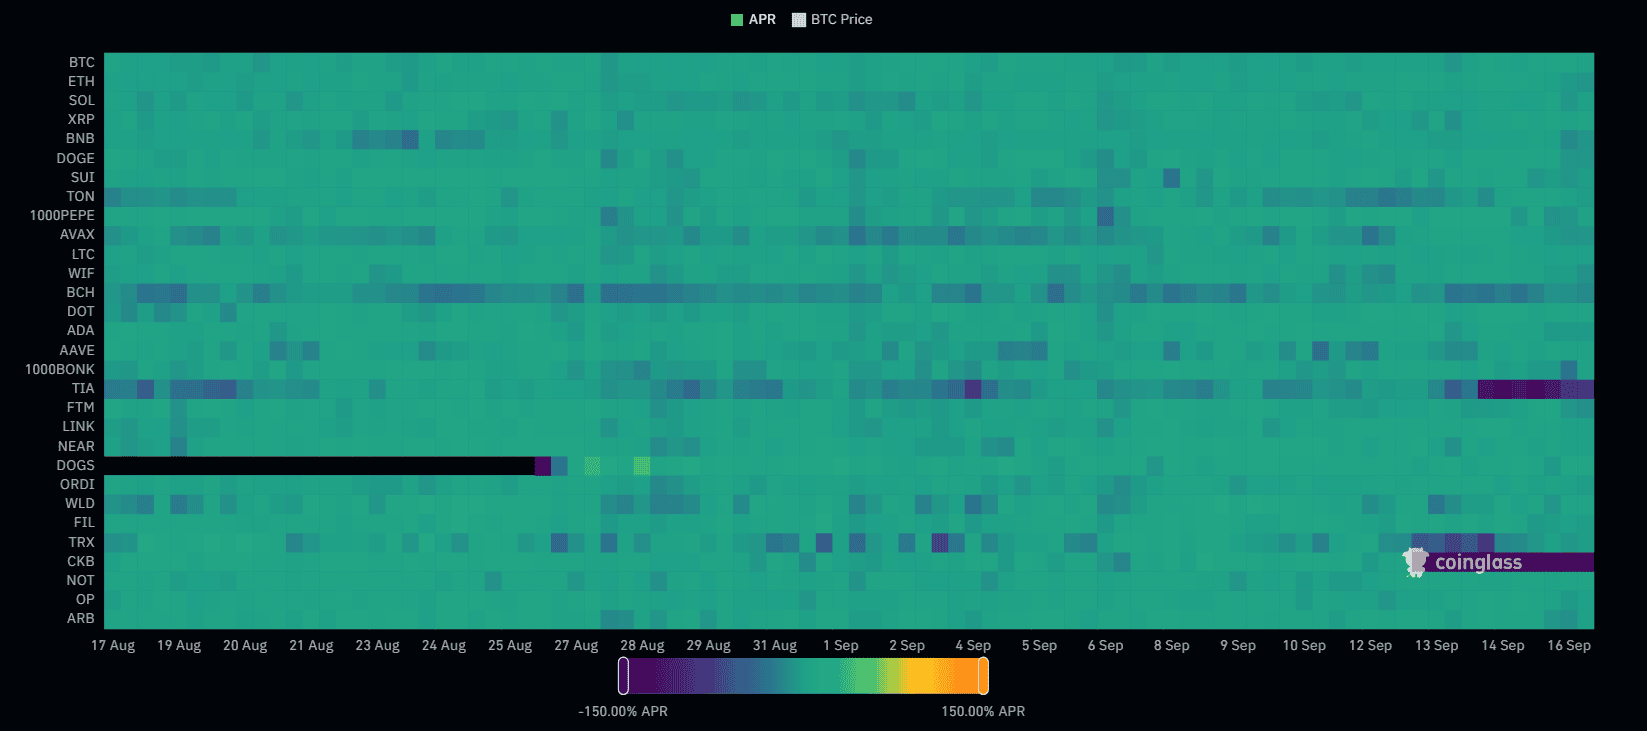Click the 31 Aug date label

[x=775, y=645]
